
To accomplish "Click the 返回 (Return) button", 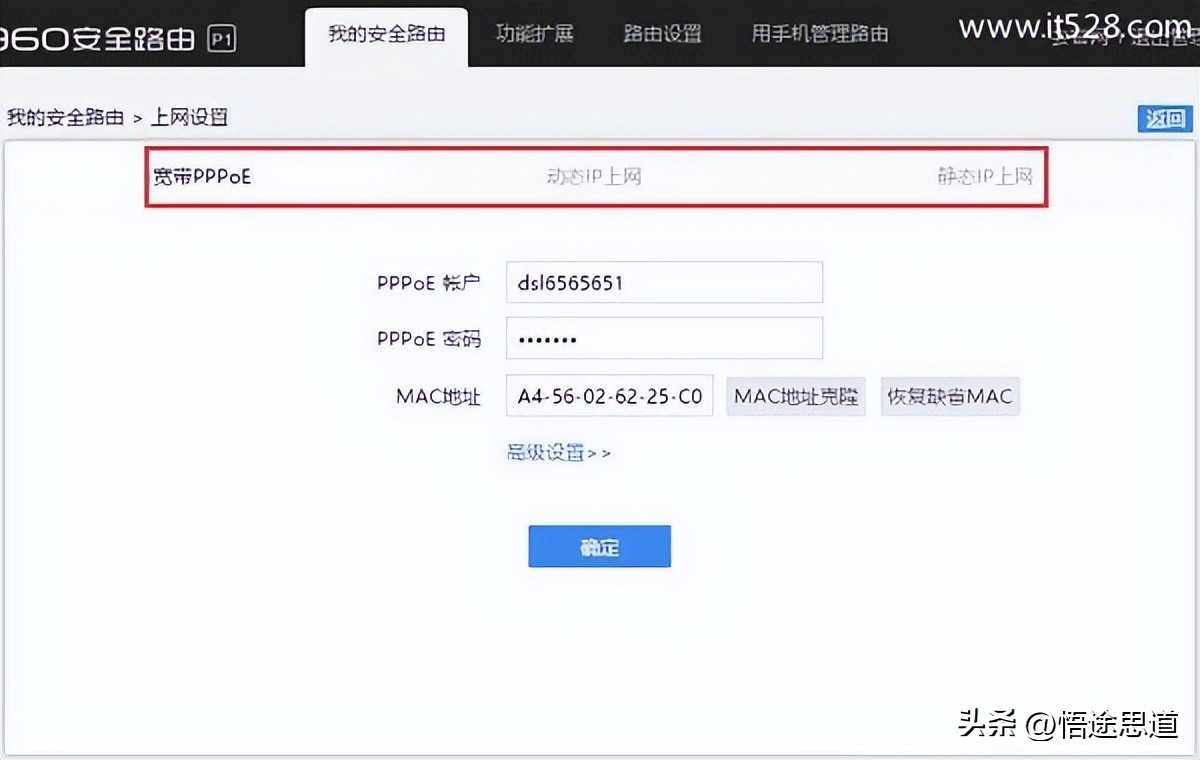I will click(x=1164, y=117).
